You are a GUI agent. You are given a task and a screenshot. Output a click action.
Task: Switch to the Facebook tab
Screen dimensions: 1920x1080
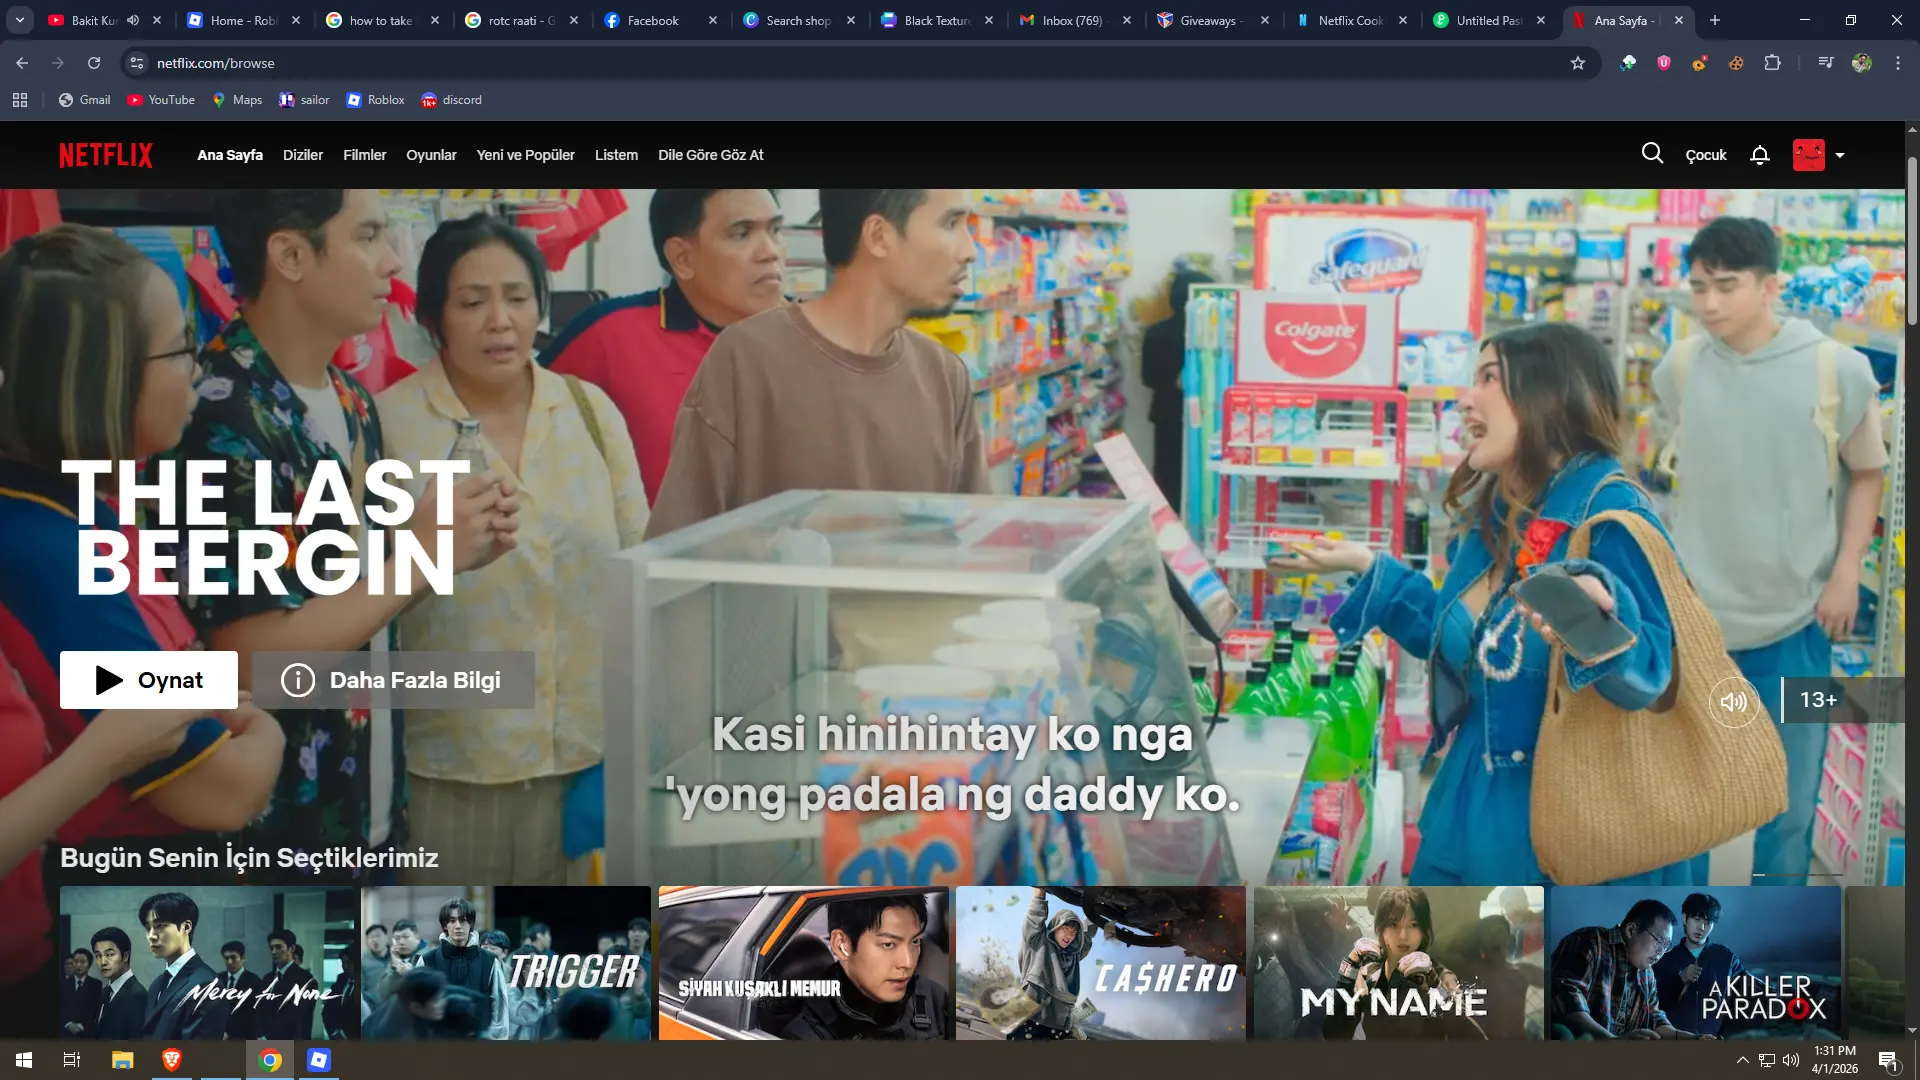pyautogui.click(x=660, y=20)
